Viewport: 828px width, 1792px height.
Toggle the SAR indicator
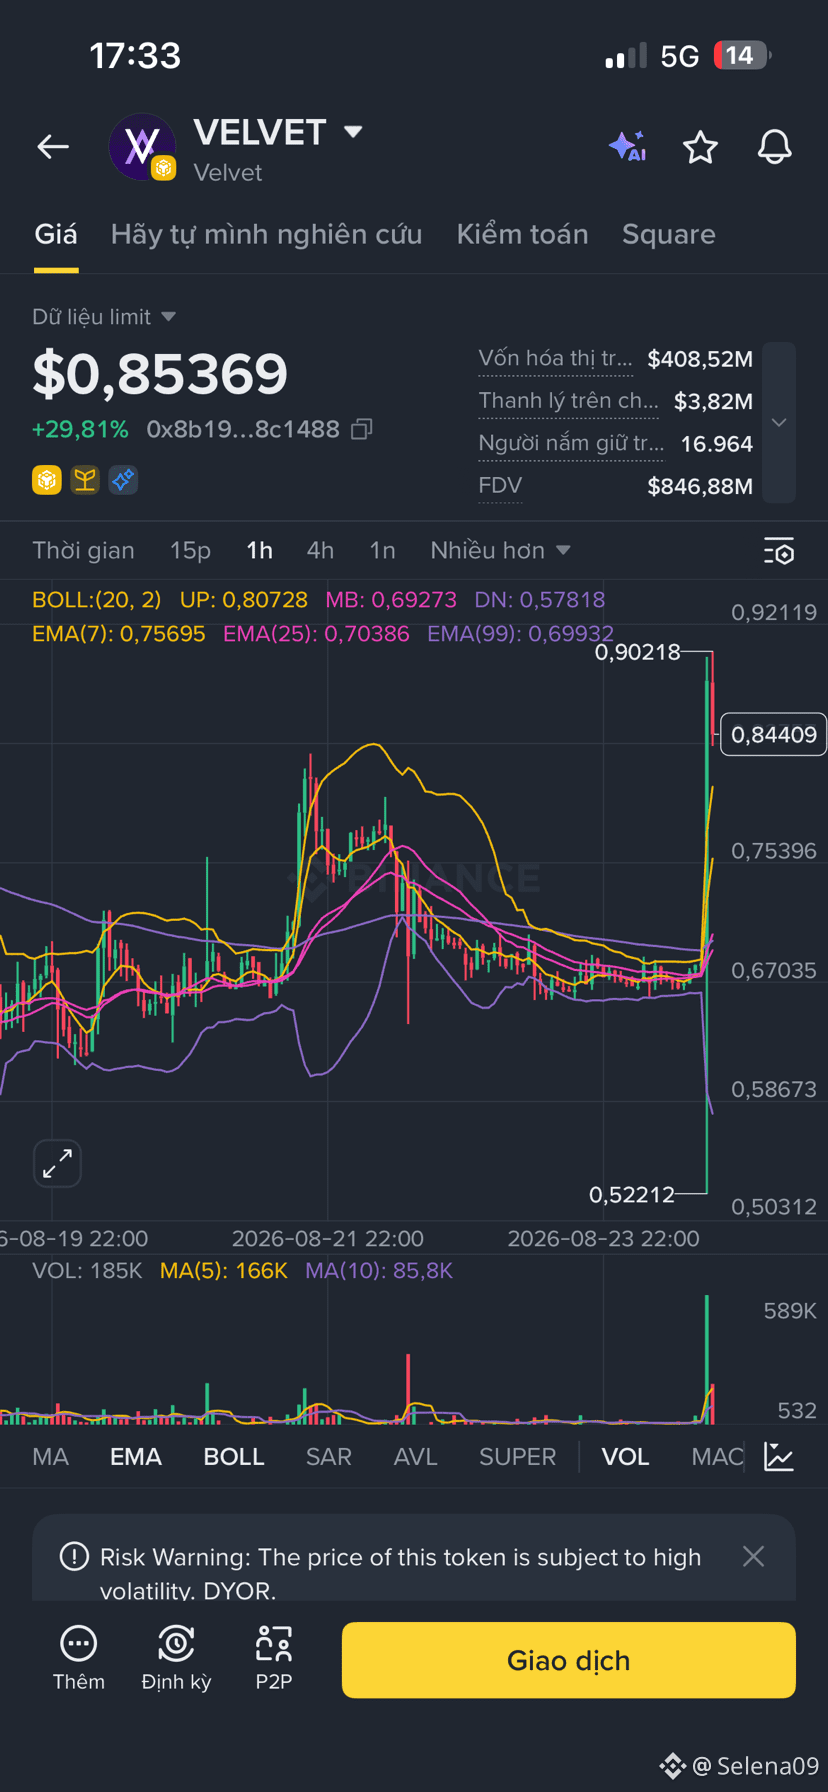tap(329, 1456)
